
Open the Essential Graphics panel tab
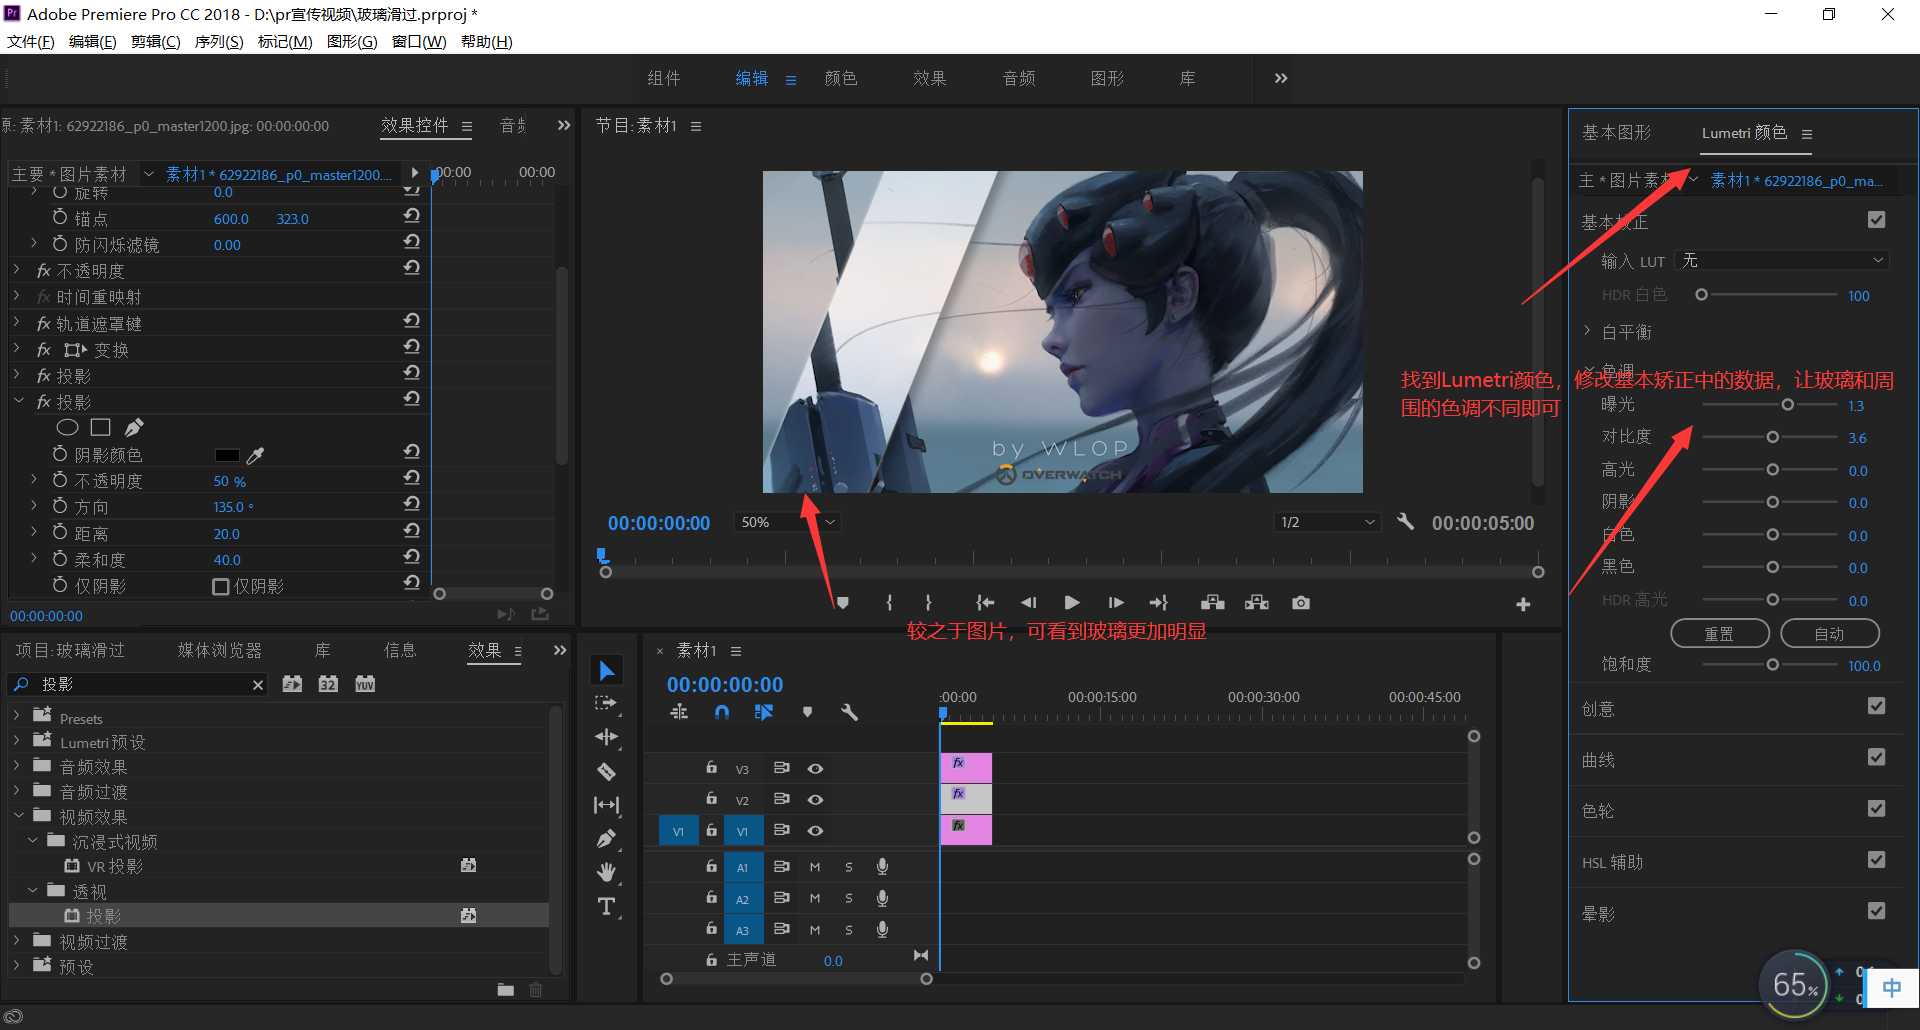point(1616,133)
